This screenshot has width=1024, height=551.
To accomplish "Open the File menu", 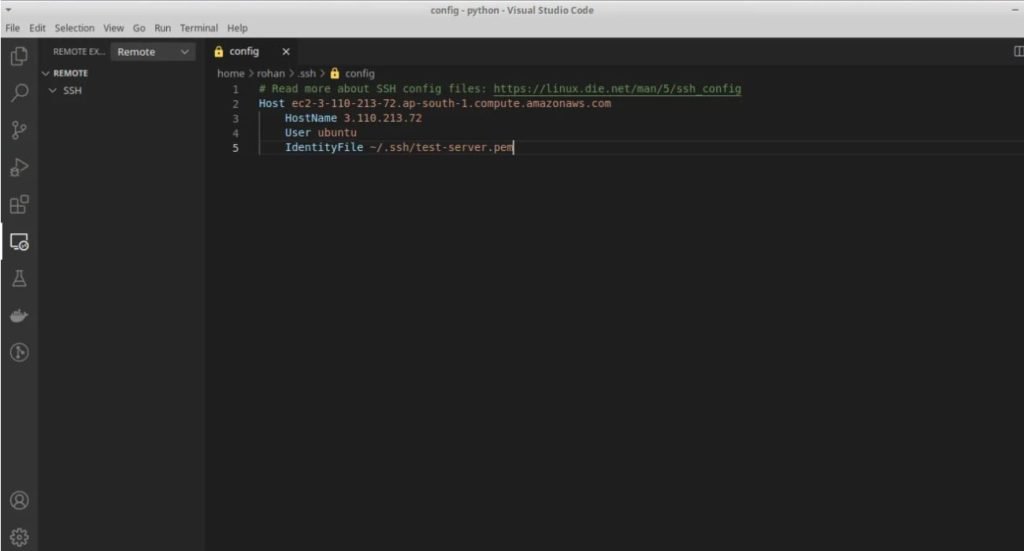I will (12, 28).
